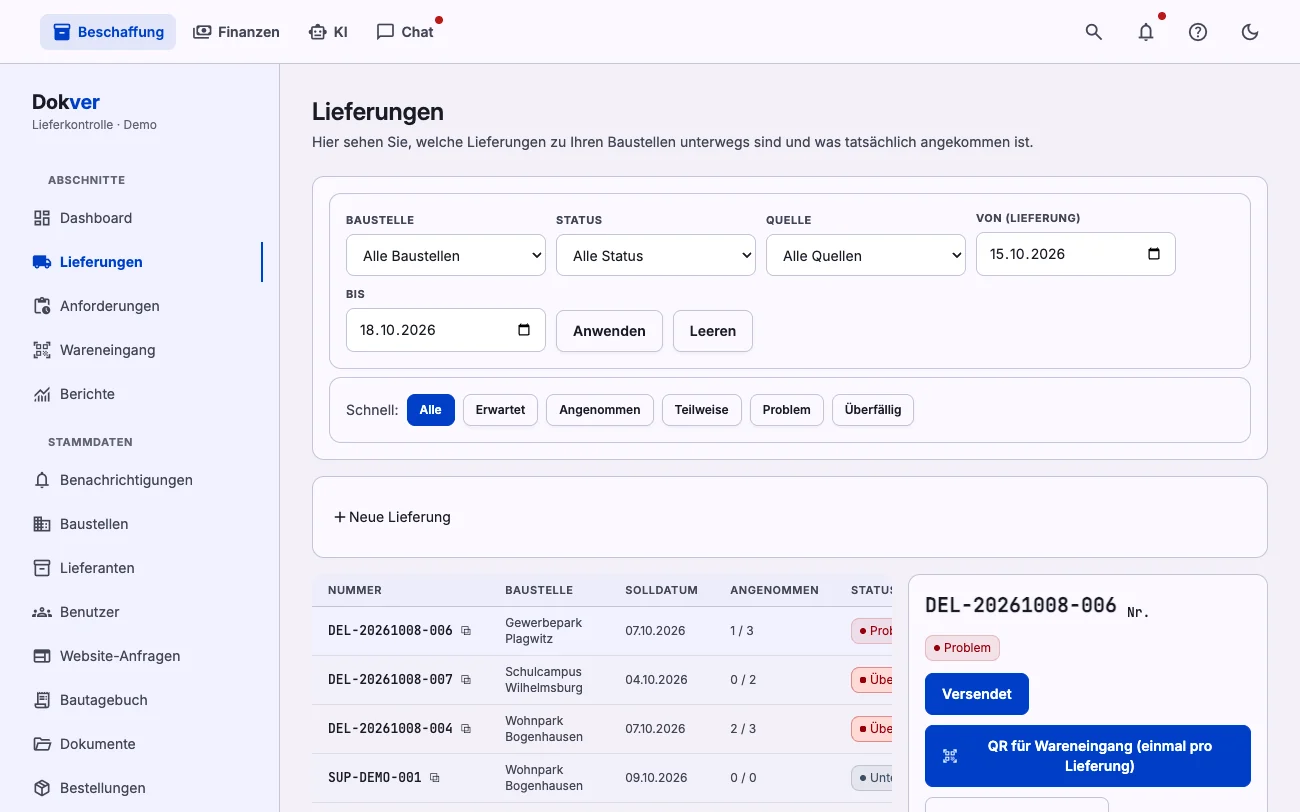The height and width of the screenshot is (812, 1300).
Task: Open calendar picker for Von date field
Action: pos(1154,254)
